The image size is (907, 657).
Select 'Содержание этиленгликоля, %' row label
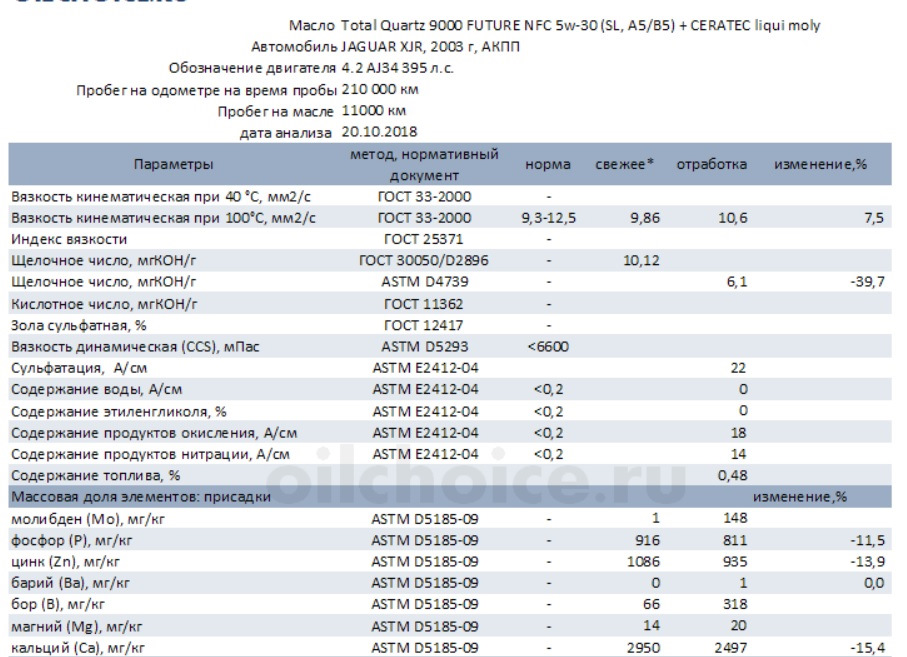pos(119,412)
